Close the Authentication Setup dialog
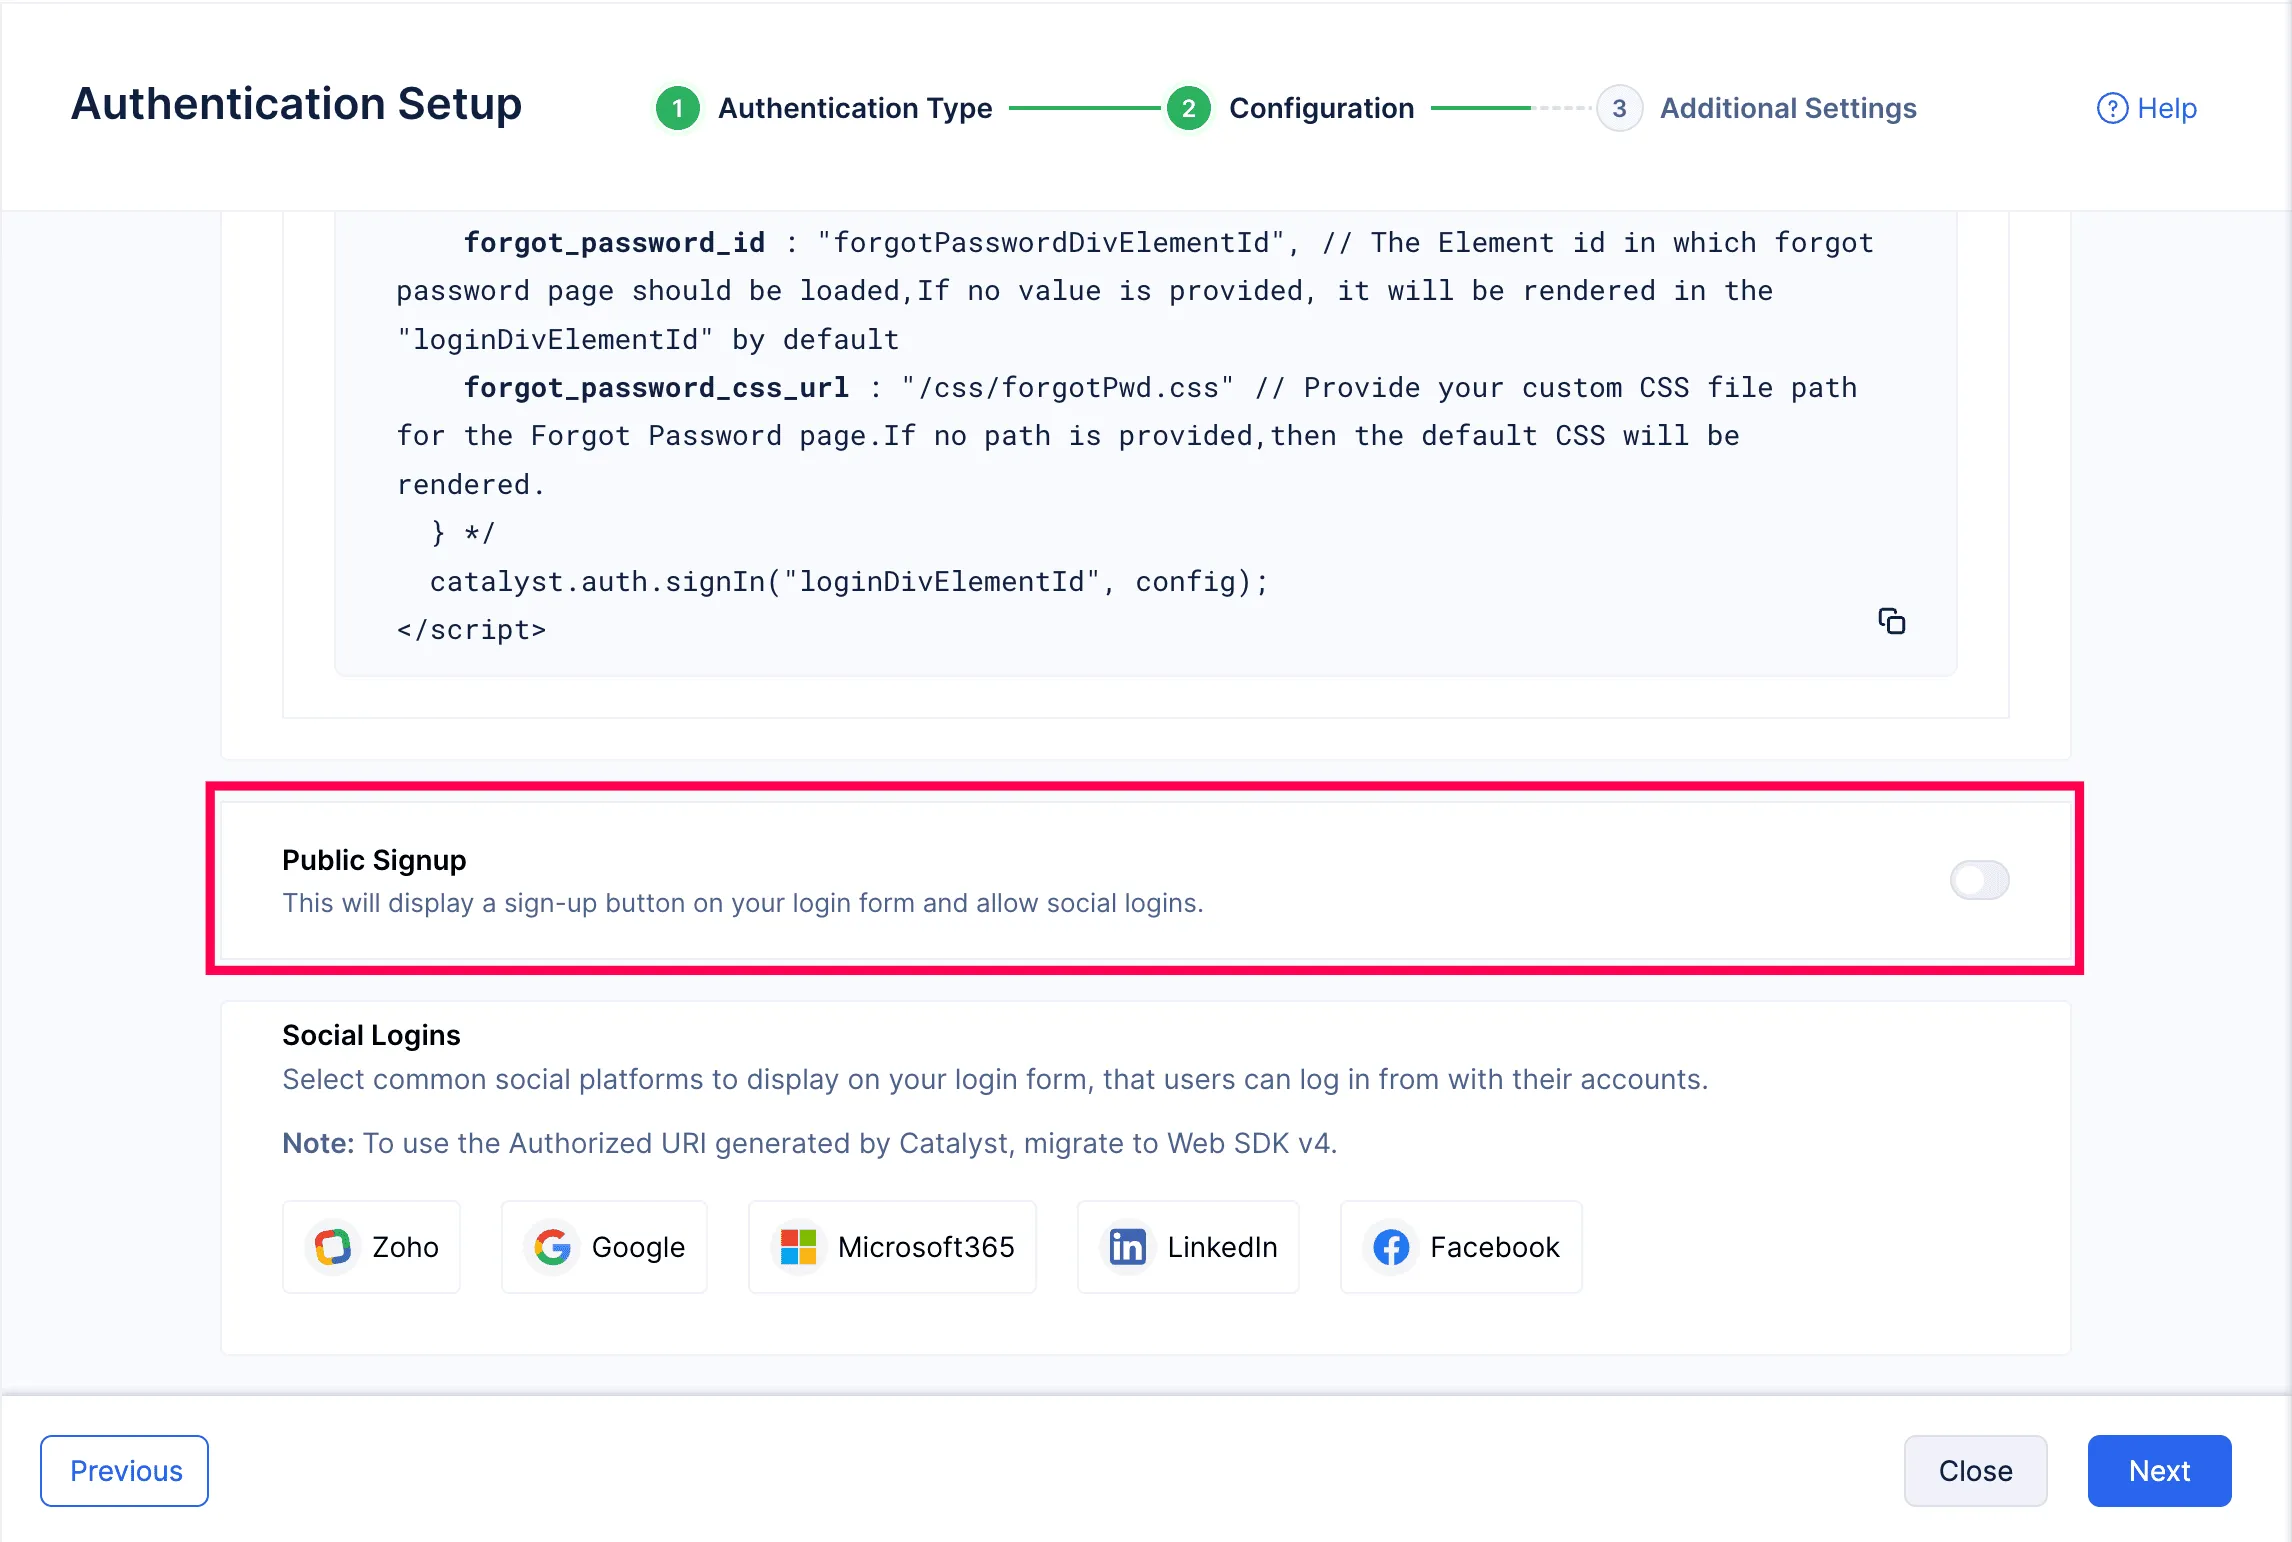 click(x=1973, y=1470)
